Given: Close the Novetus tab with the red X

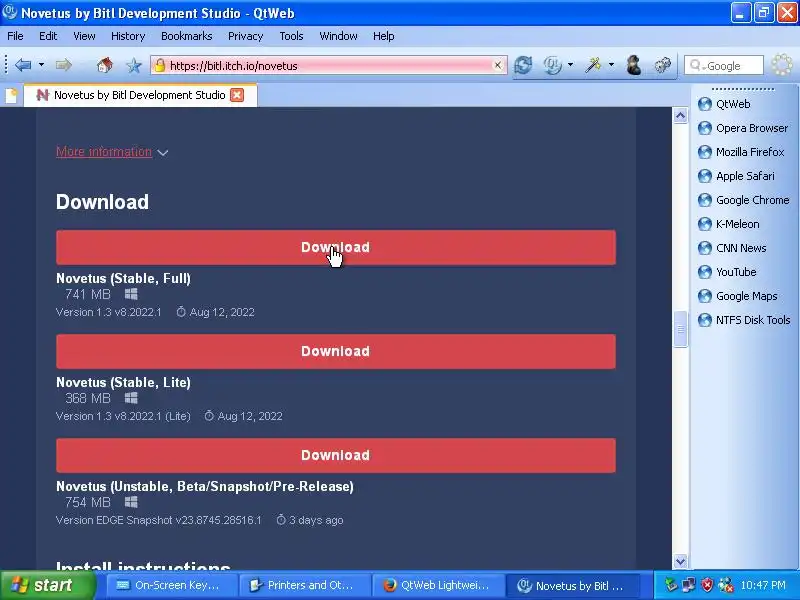Looking at the screenshot, I should click(237, 95).
